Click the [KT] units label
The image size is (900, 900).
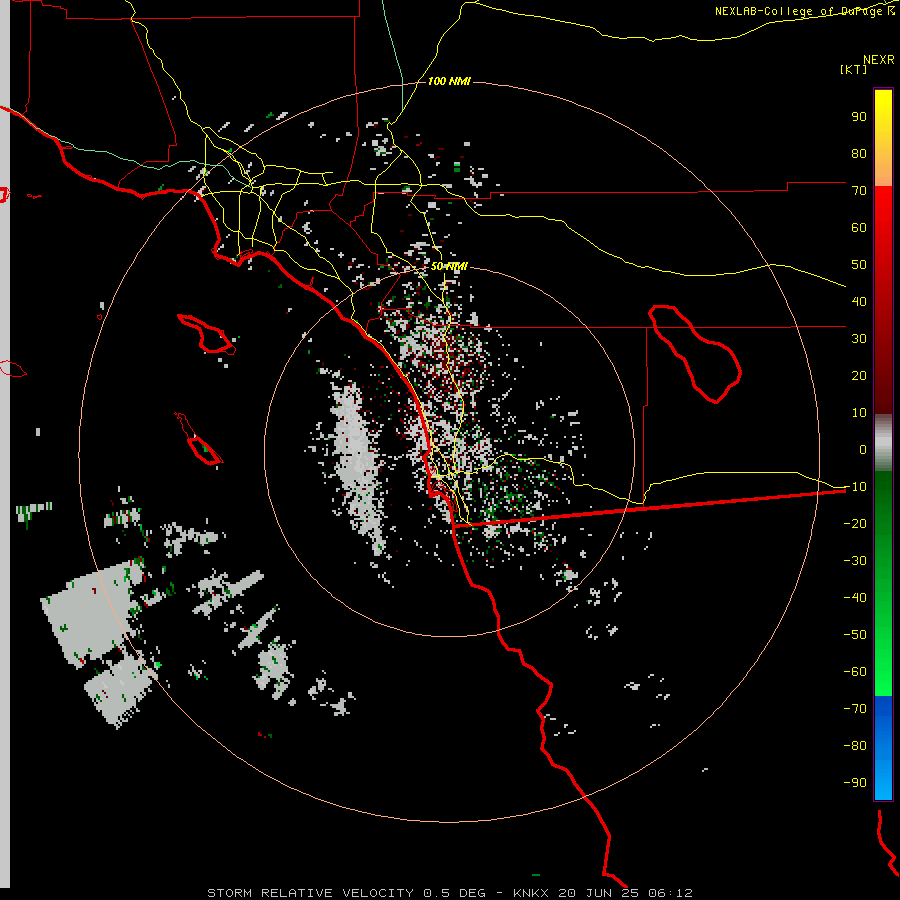click(x=854, y=69)
